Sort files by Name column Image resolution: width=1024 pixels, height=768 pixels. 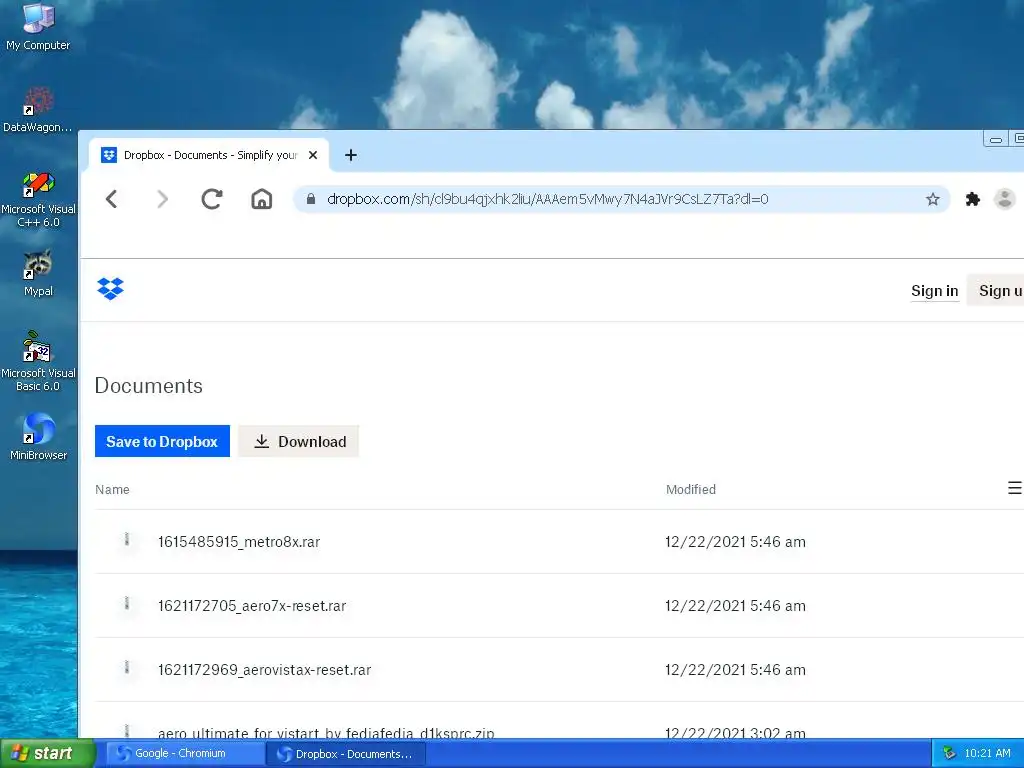pos(112,489)
